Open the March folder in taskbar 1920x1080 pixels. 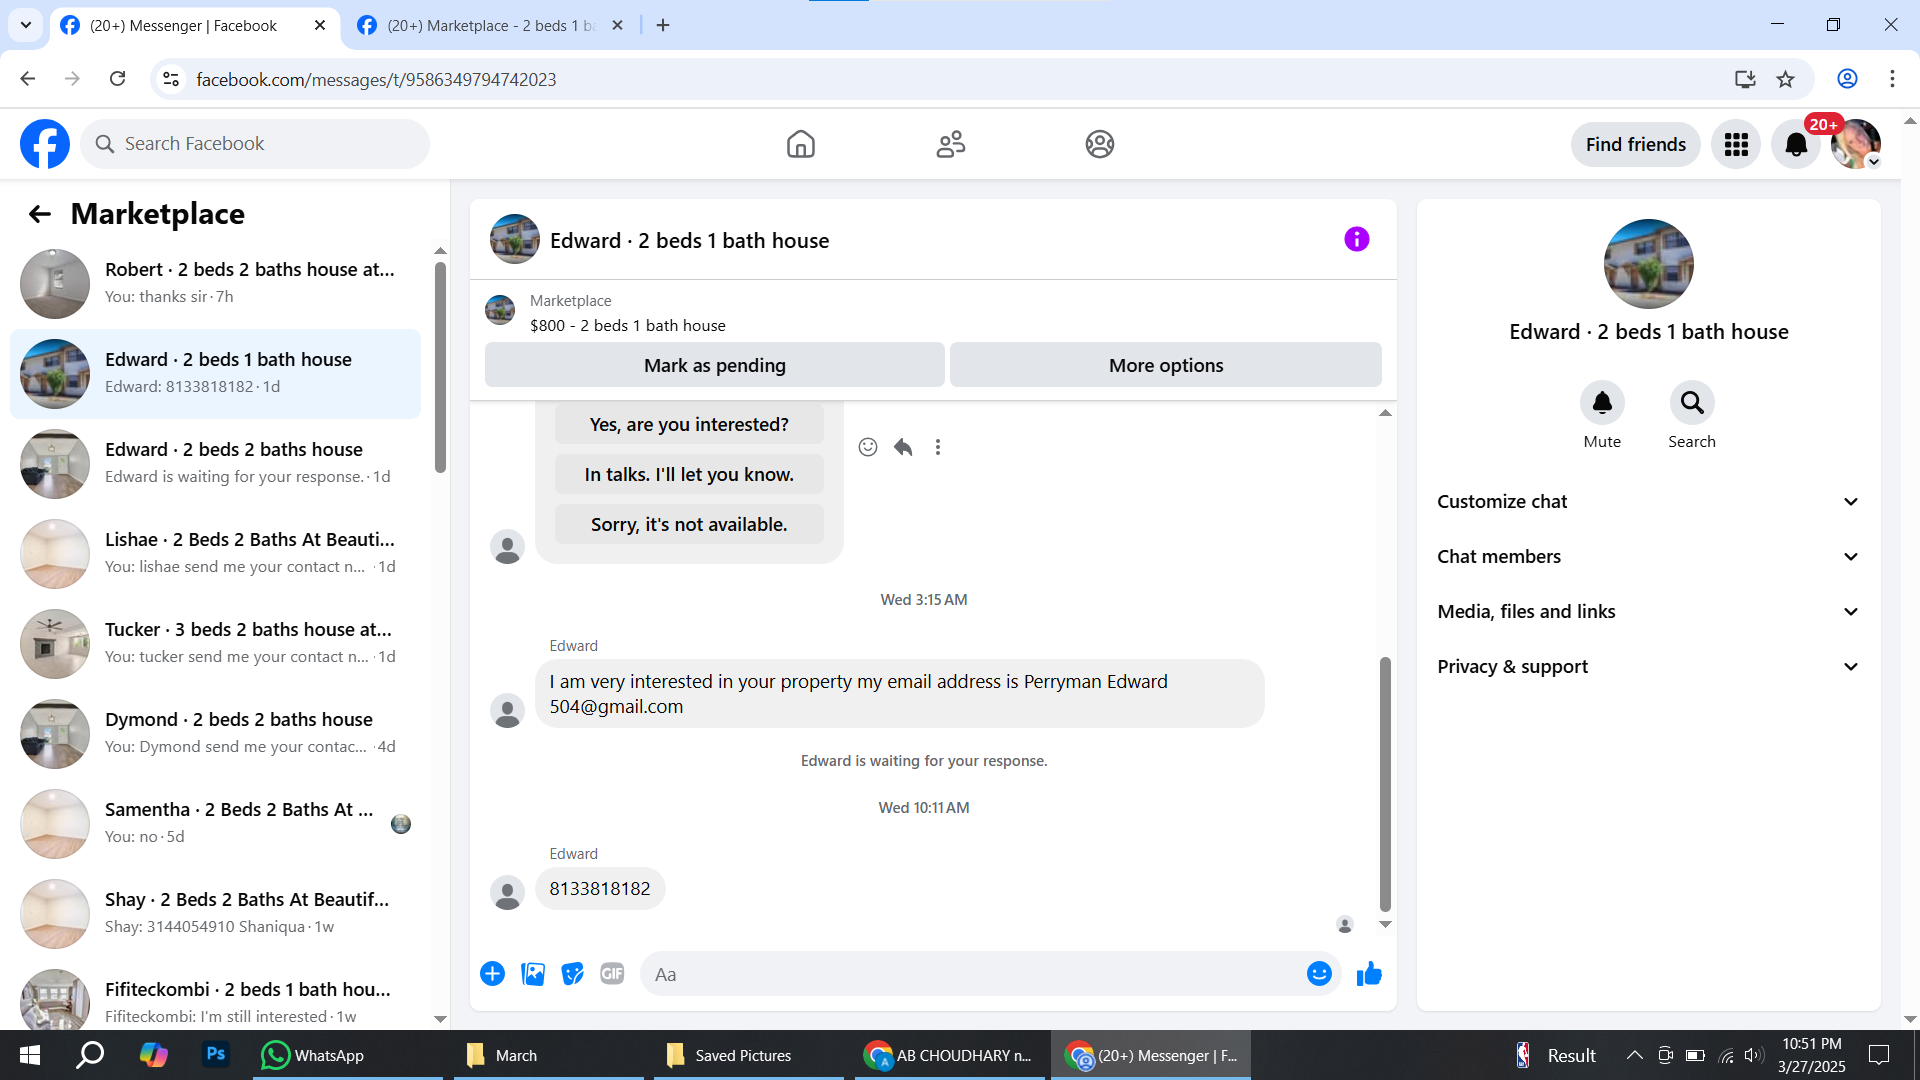[x=549, y=1055]
